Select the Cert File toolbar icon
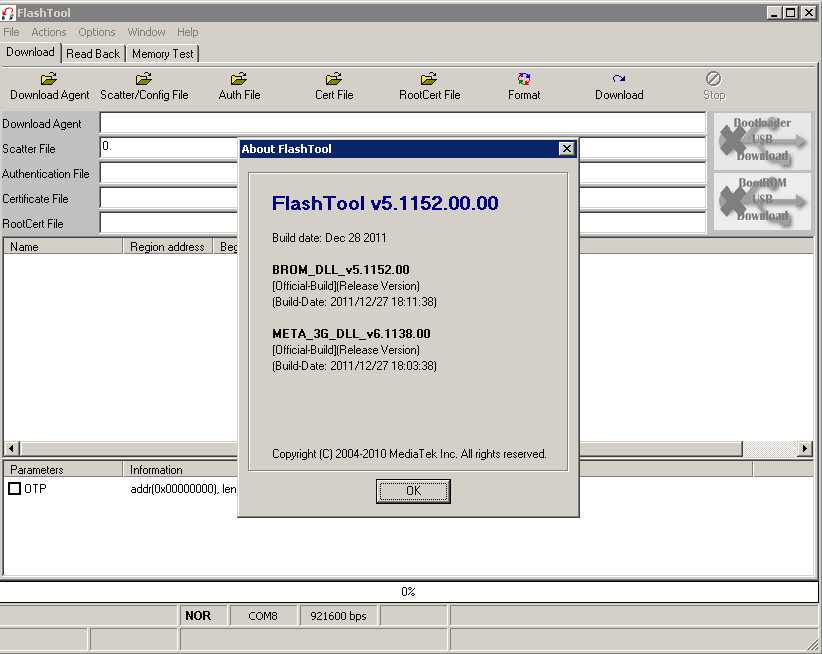 click(x=334, y=79)
